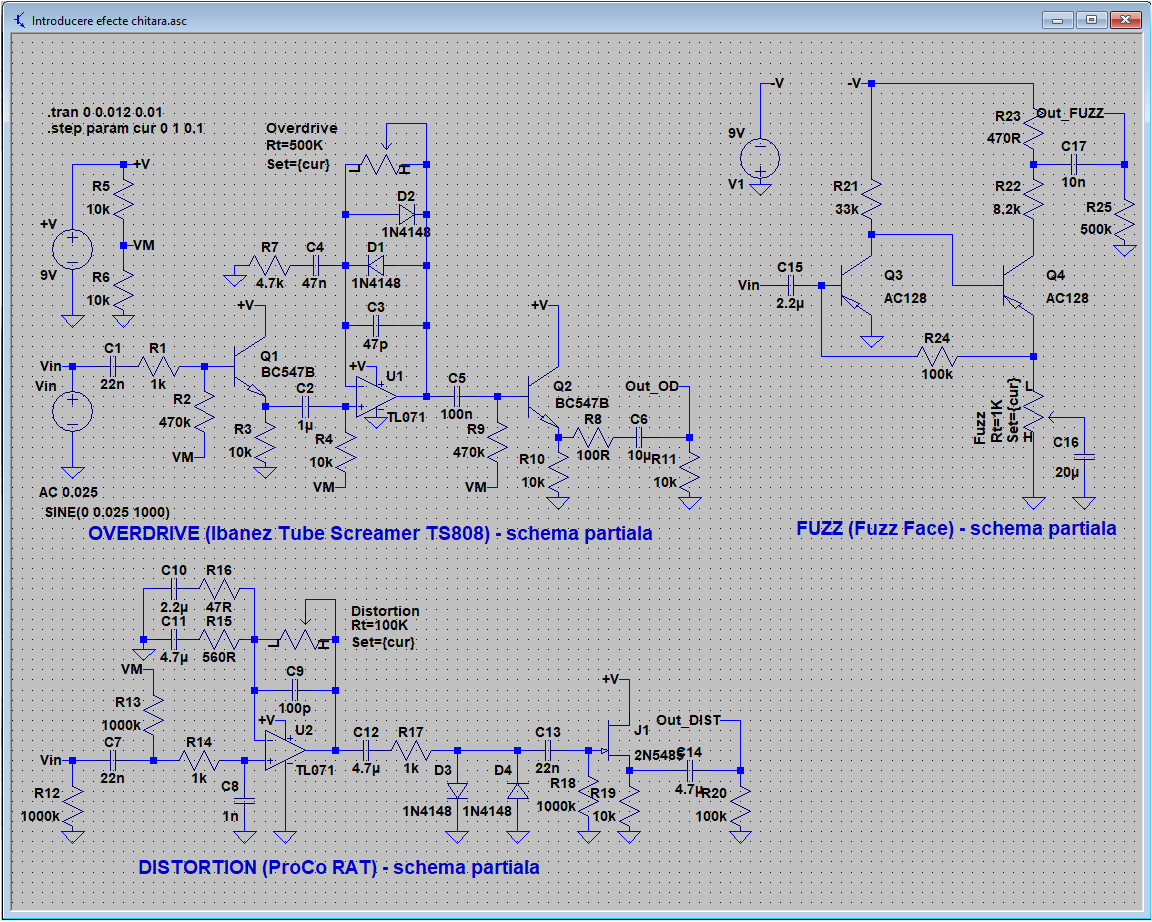
Task: Select transistor Q2 BC547B symbol
Action: click(x=544, y=397)
